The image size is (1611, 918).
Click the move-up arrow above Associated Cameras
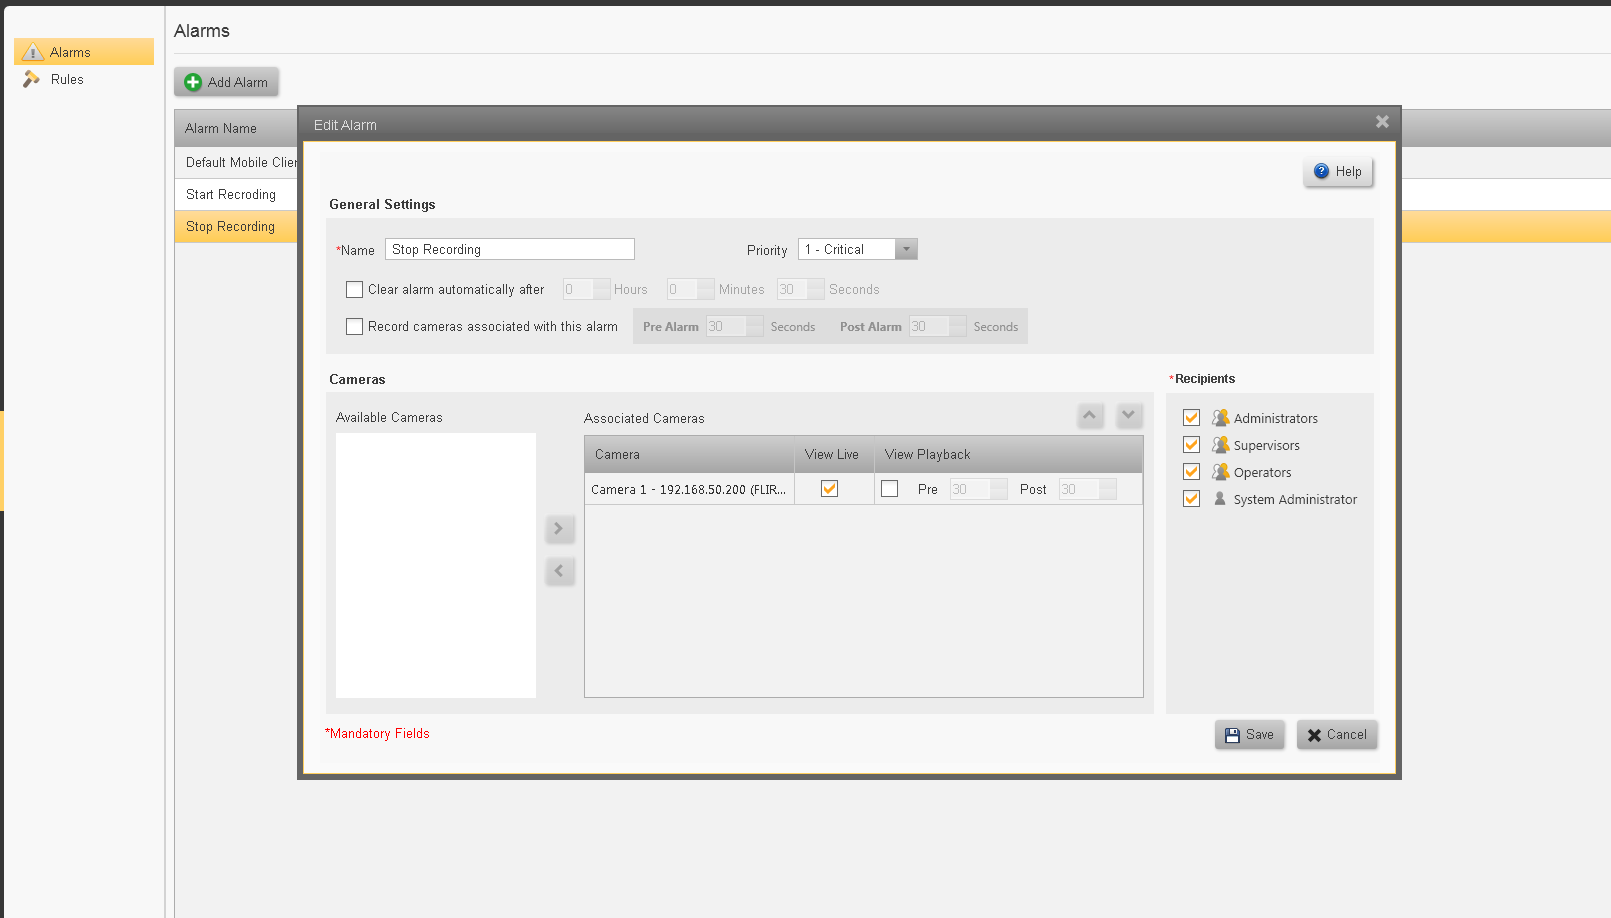tap(1090, 415)
